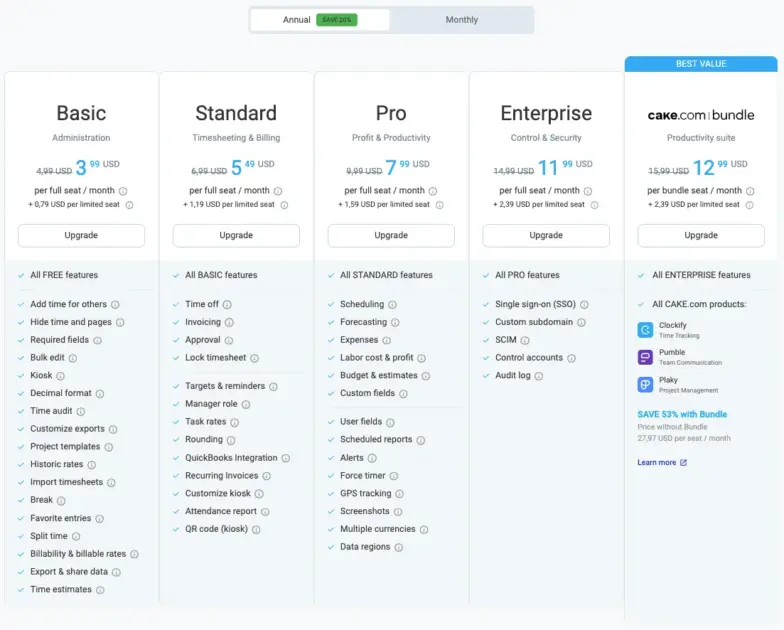Click the SAVE 53% with Bundle text

coord(682,414)
